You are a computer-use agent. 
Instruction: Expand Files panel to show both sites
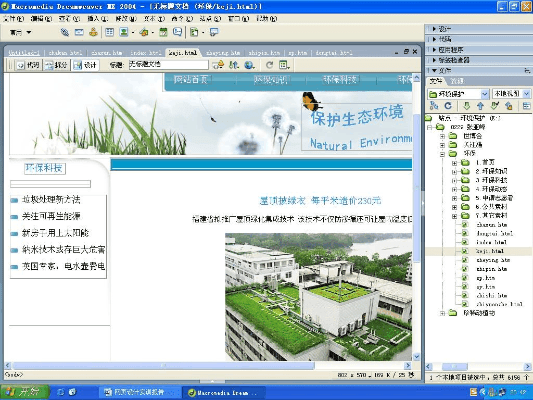[x=526, y=106]
